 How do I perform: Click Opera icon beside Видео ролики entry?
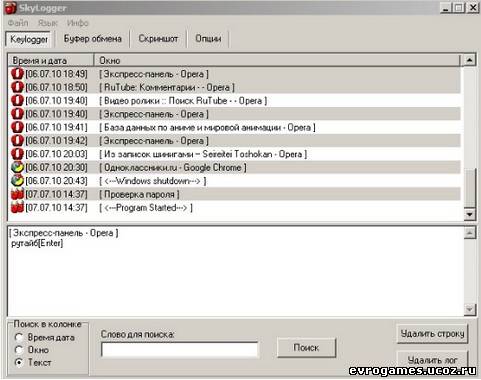pos(17,100)
